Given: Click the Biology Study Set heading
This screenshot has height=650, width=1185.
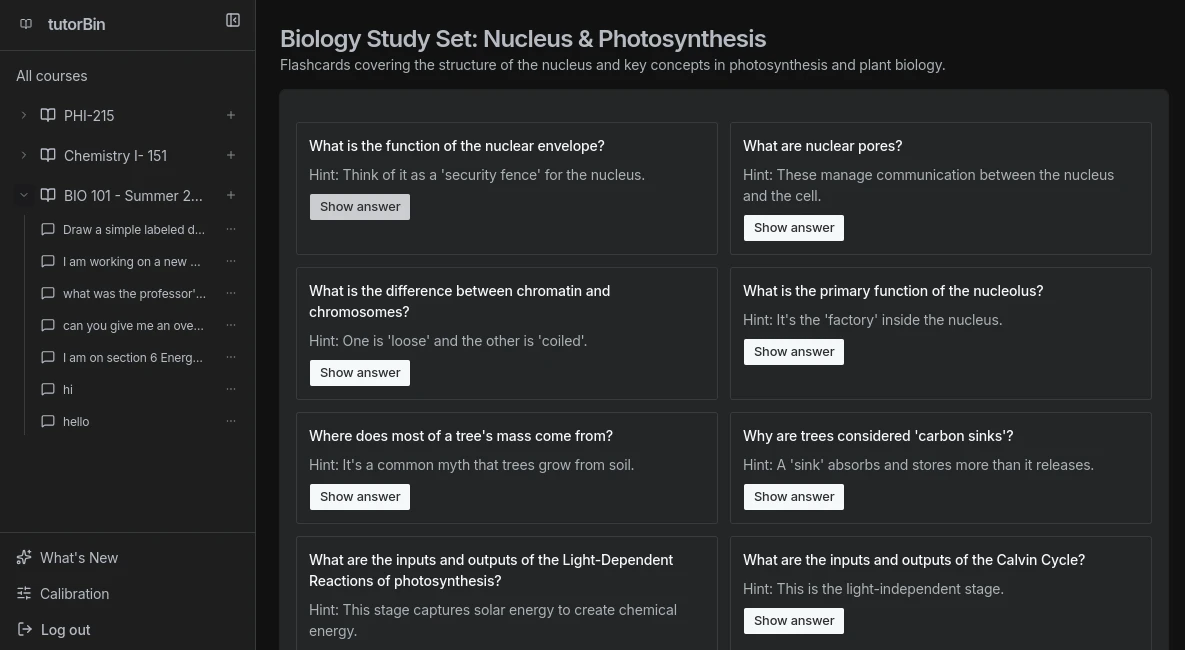Looking at the screenshot, I should click(523, 39).
